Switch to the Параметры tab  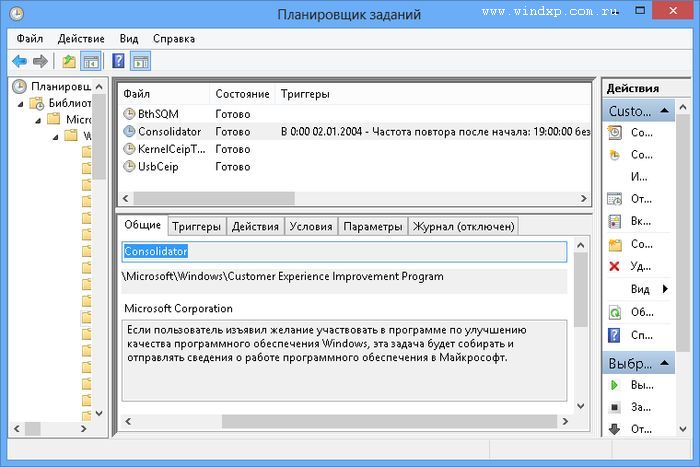click(x=373, y=227)
